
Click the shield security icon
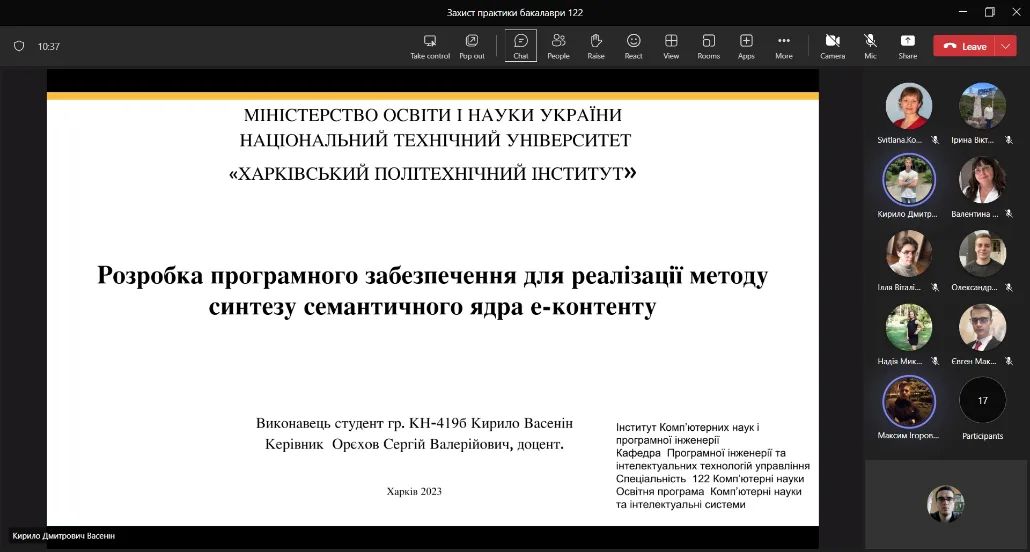19,46
